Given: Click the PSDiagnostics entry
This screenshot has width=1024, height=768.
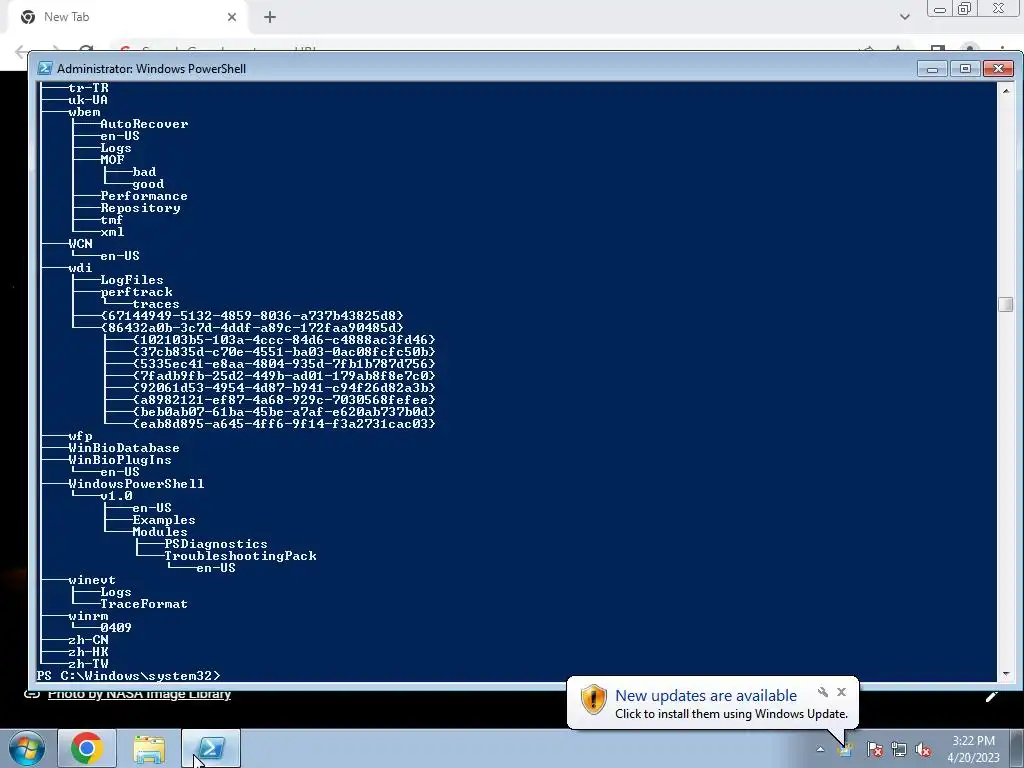Looking at the screenshot, I should [216, 544].
